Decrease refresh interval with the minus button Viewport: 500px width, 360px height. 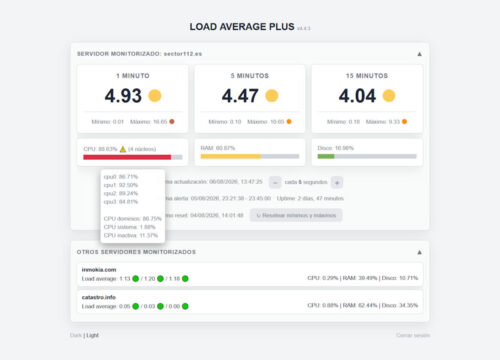click(x=275, y=182)
